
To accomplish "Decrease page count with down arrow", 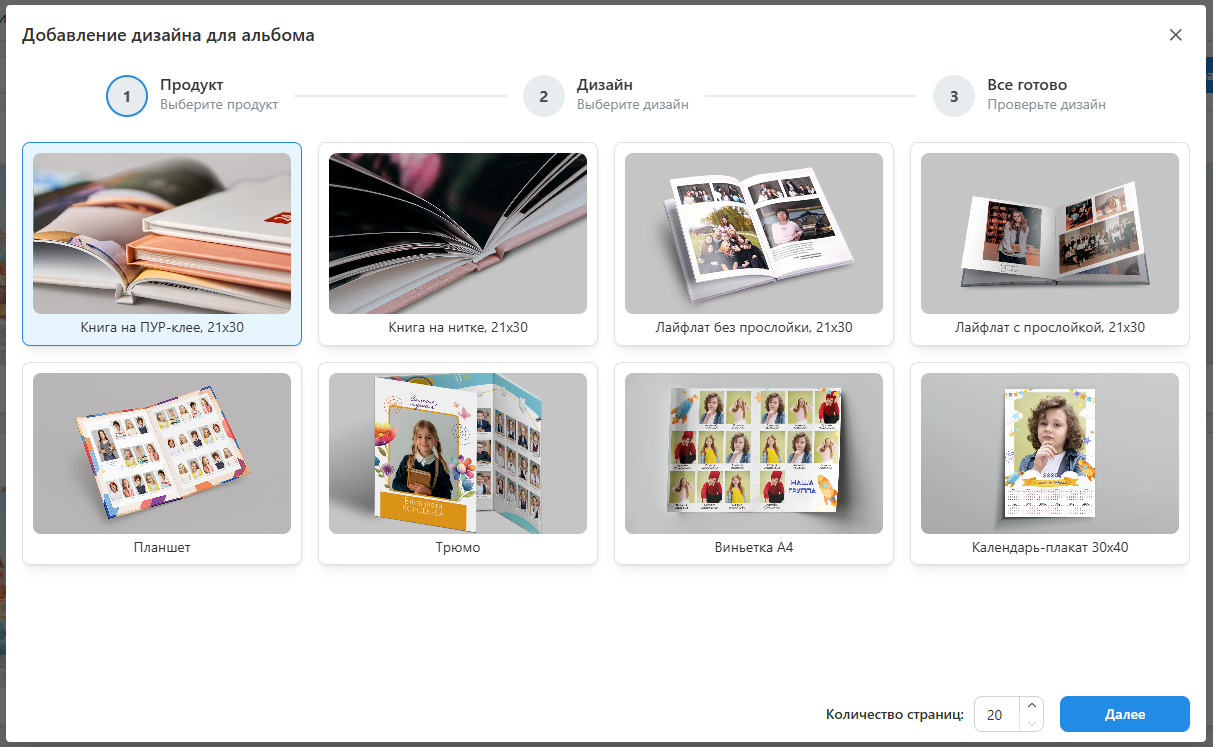I will [x=1032, y=723].
